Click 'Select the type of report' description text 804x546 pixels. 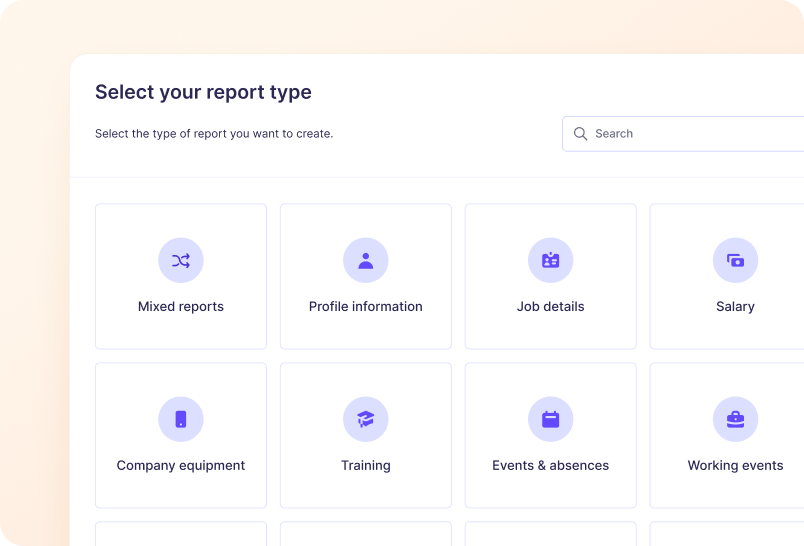tap(214, 134)
